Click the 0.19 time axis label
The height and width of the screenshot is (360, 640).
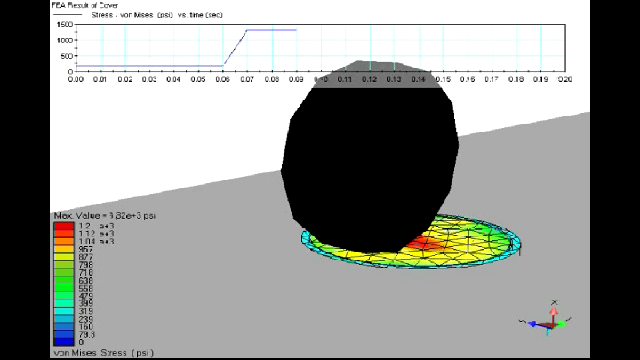[x=540, y=79]
